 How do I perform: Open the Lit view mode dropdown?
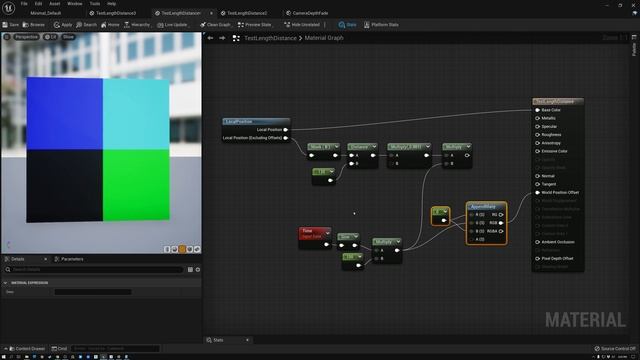pos(51,37)
